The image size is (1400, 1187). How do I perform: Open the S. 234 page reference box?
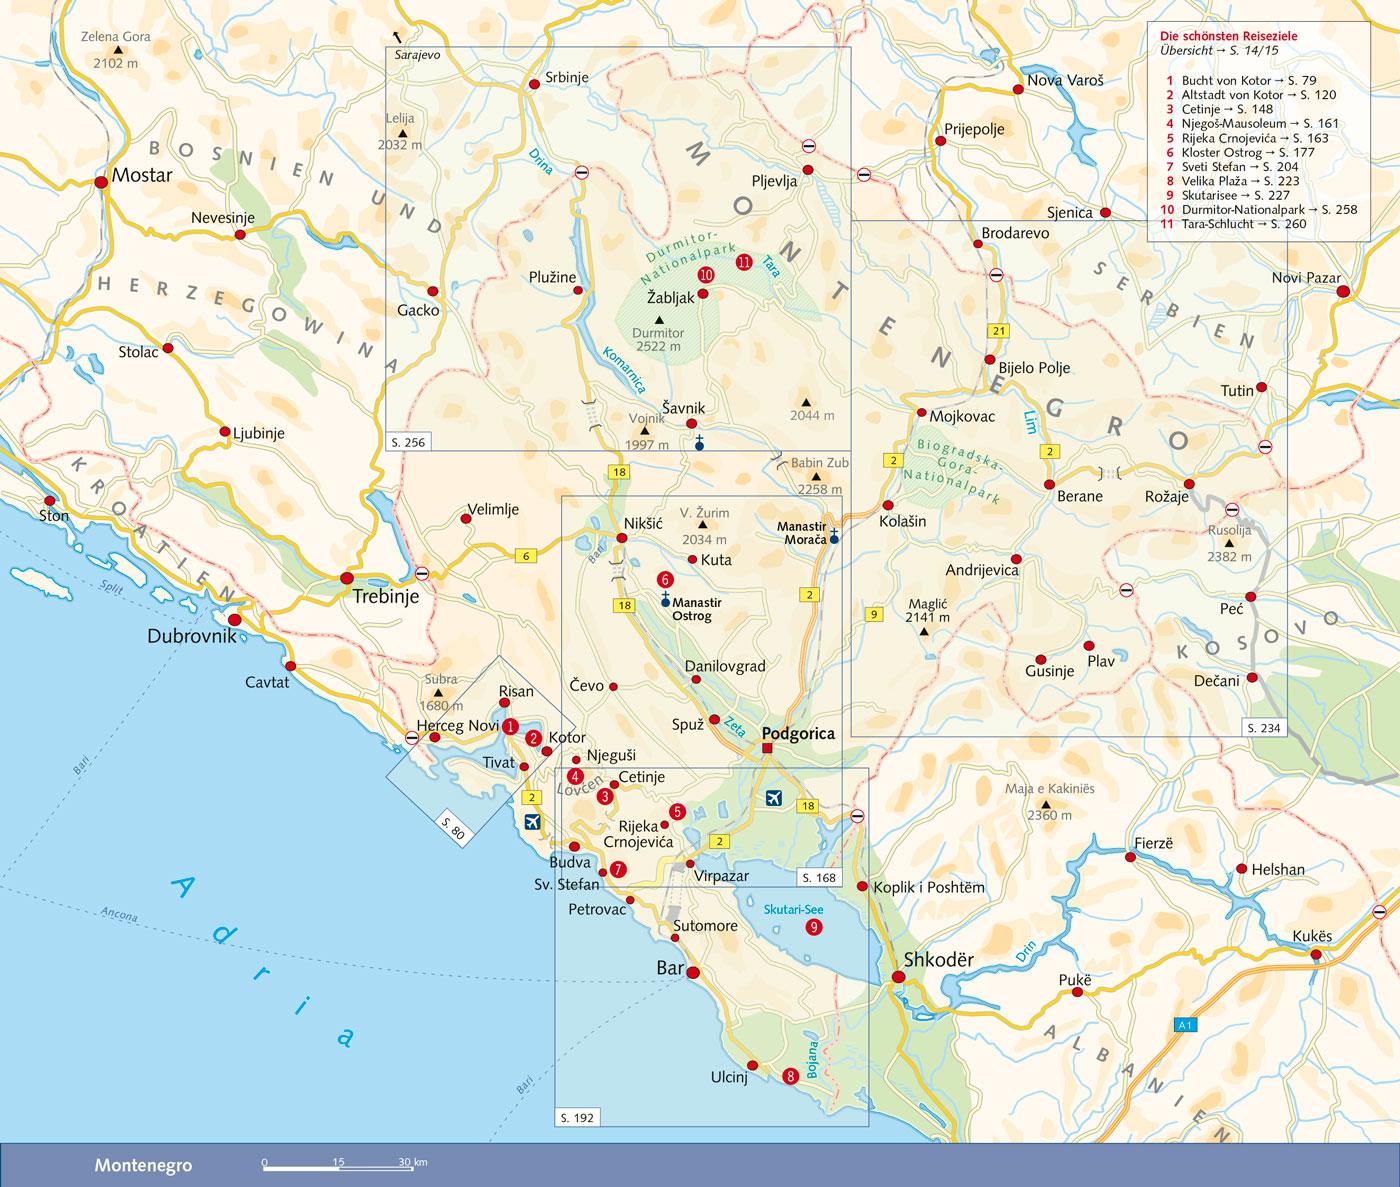[x=1265, y=728]
